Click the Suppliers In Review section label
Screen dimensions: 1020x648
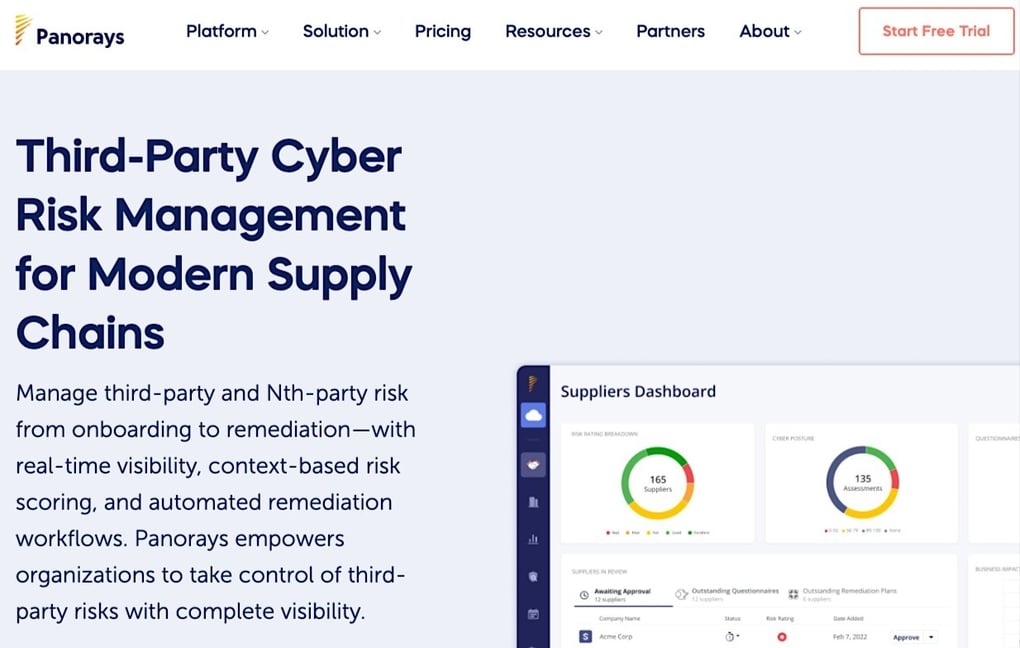click(599, 572)
